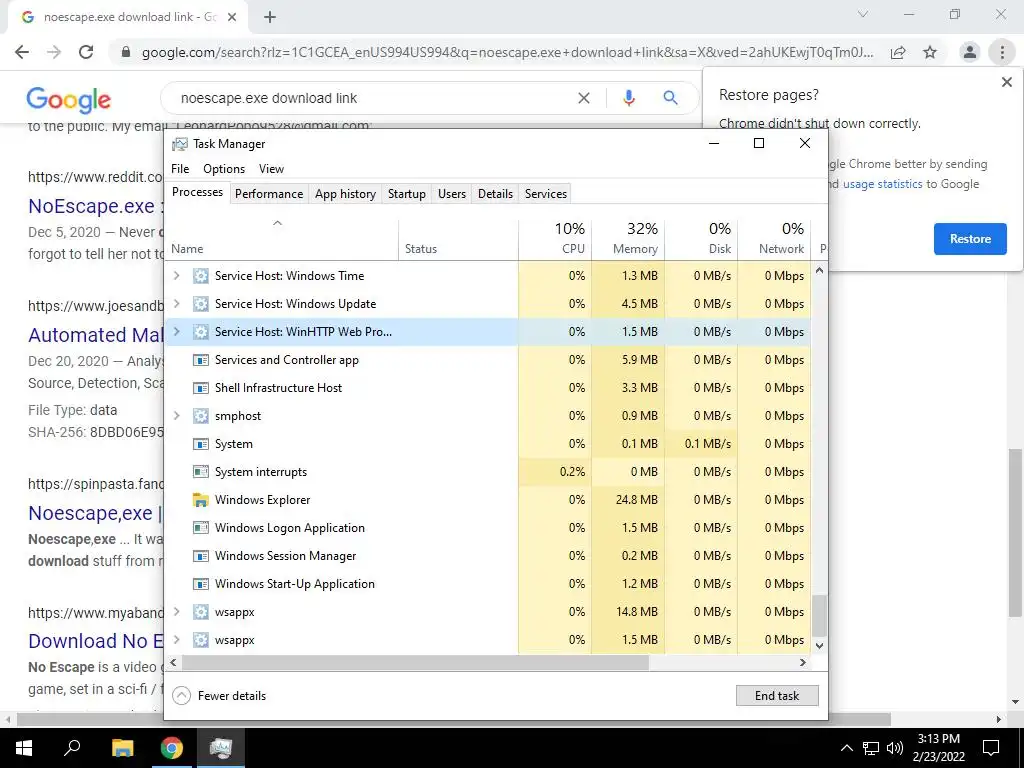Open the Chrome profile avatar icon
1024x768 pixels.
pos(970,52)
